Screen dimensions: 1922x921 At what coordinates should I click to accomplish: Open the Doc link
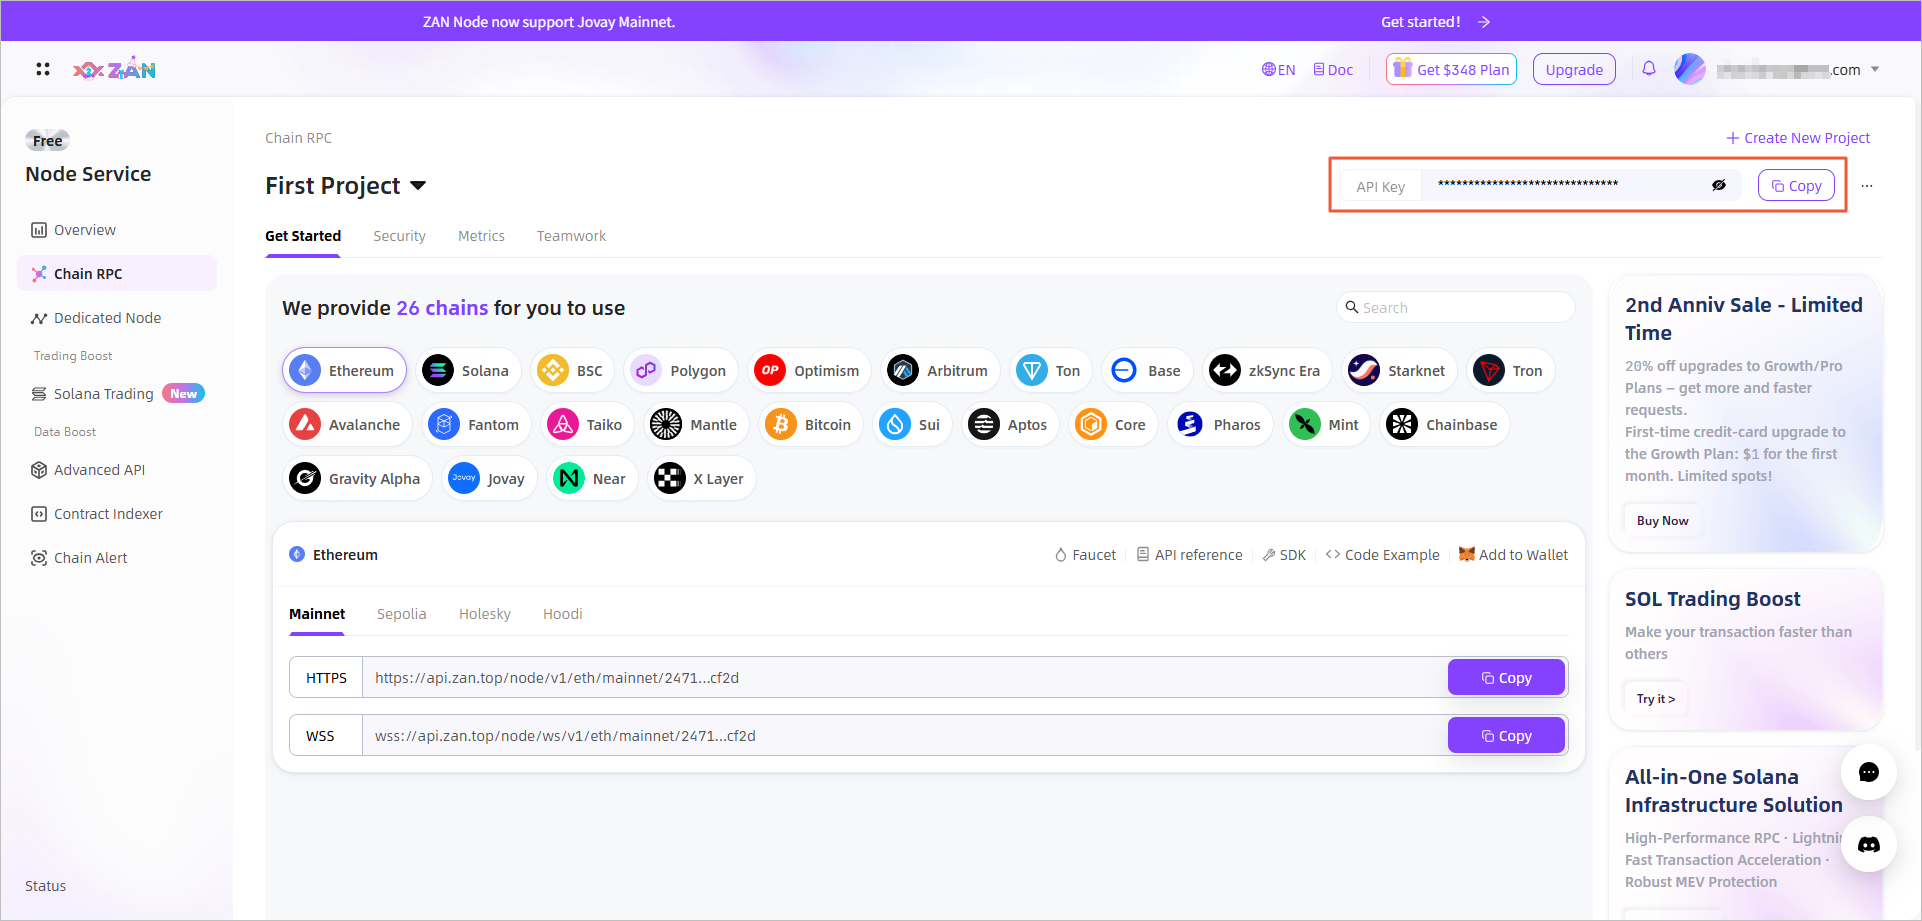point(1333,69)
